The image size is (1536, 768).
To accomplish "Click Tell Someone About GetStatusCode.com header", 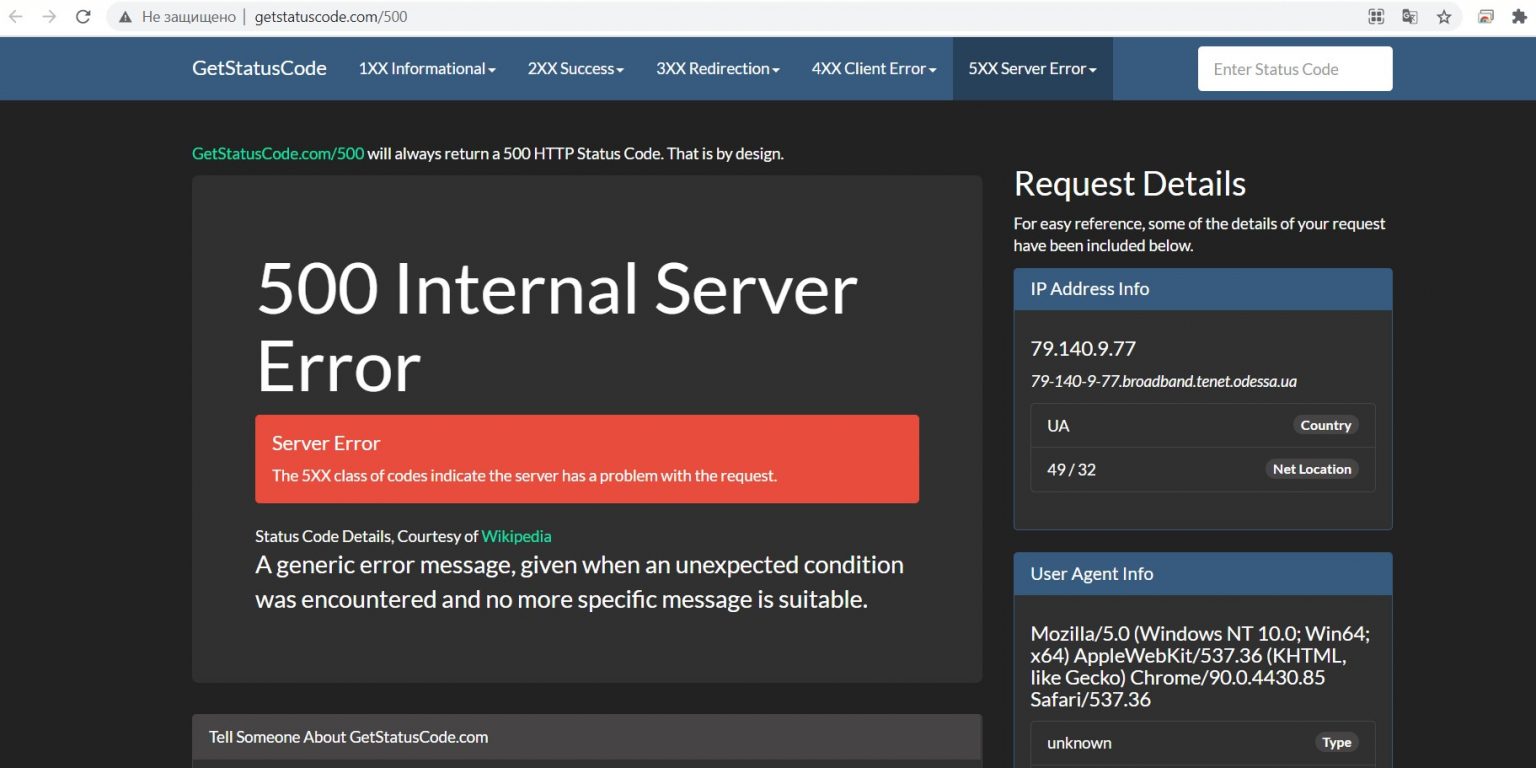I will 587,737.
